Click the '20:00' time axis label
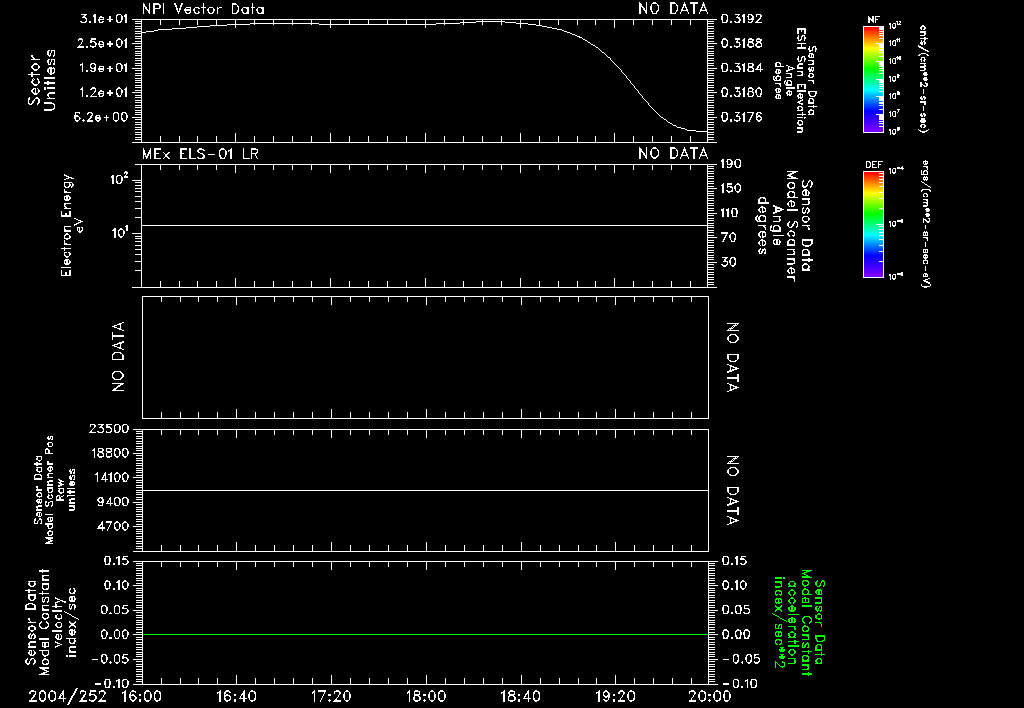Viewport: 1024px width, 708px height. point(710,696)
